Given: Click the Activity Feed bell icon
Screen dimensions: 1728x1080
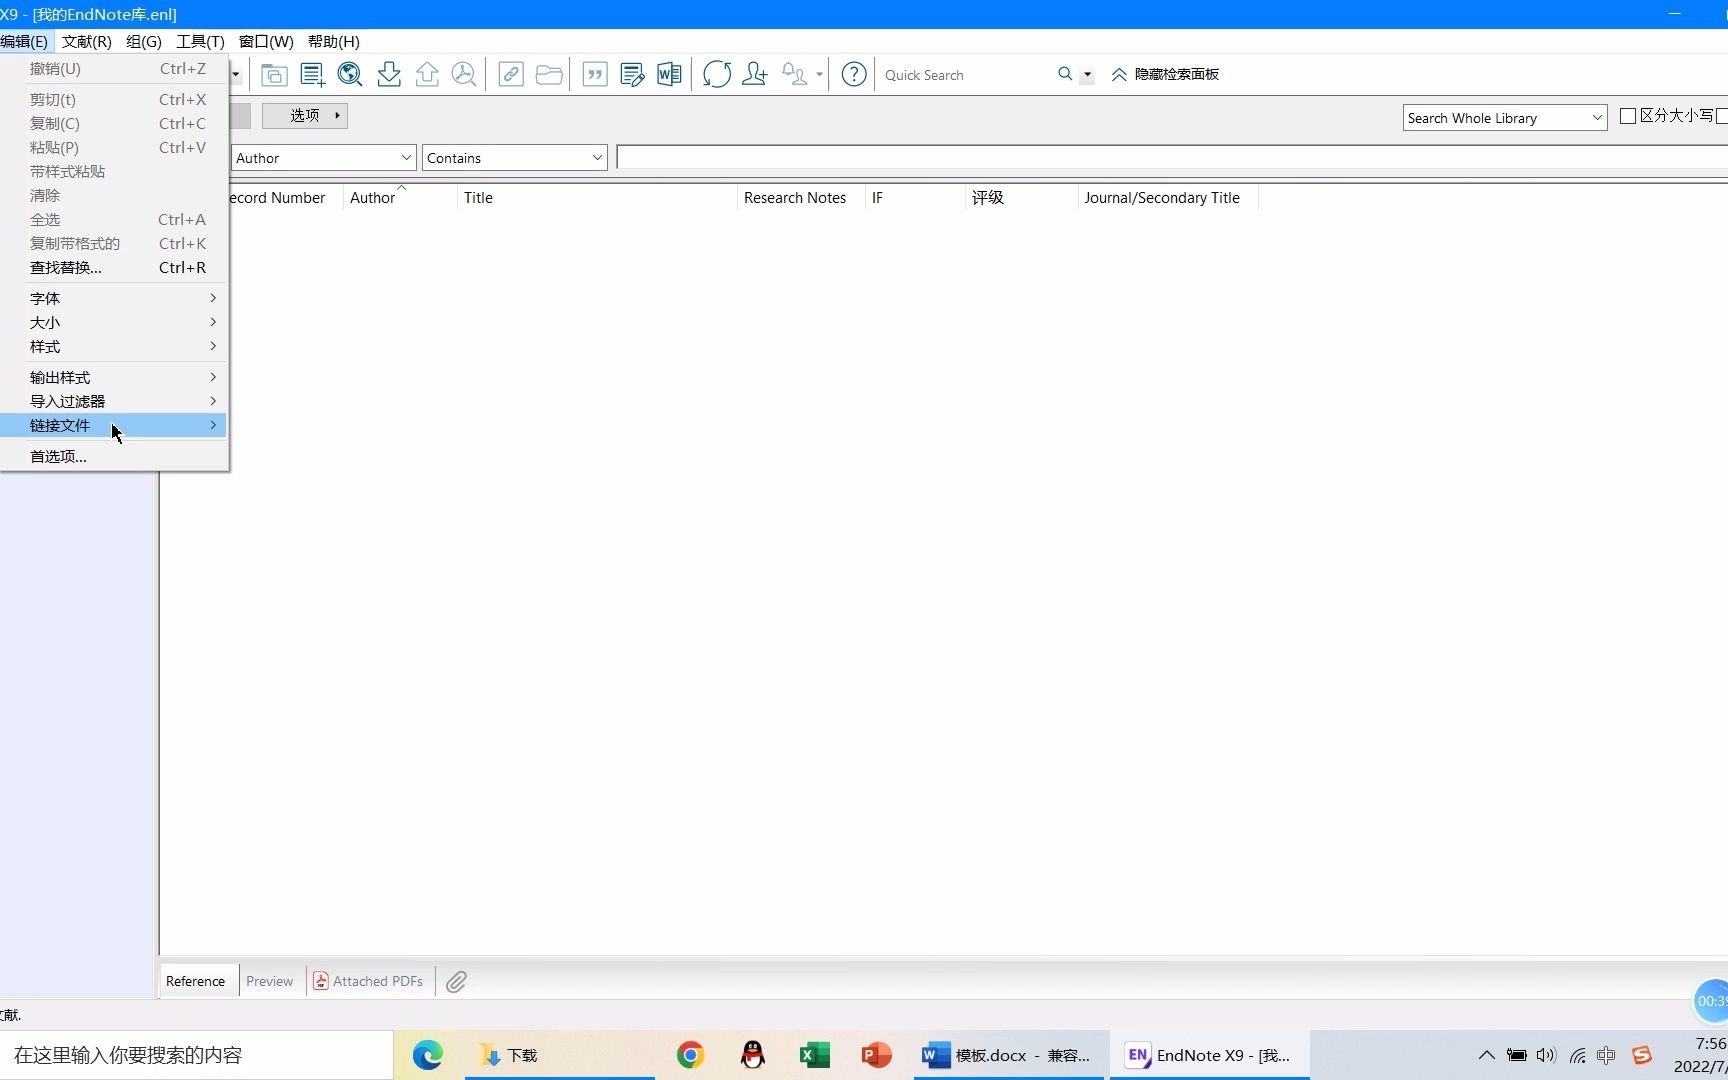Looking at the screenshot, I should [x=794, y=74].
